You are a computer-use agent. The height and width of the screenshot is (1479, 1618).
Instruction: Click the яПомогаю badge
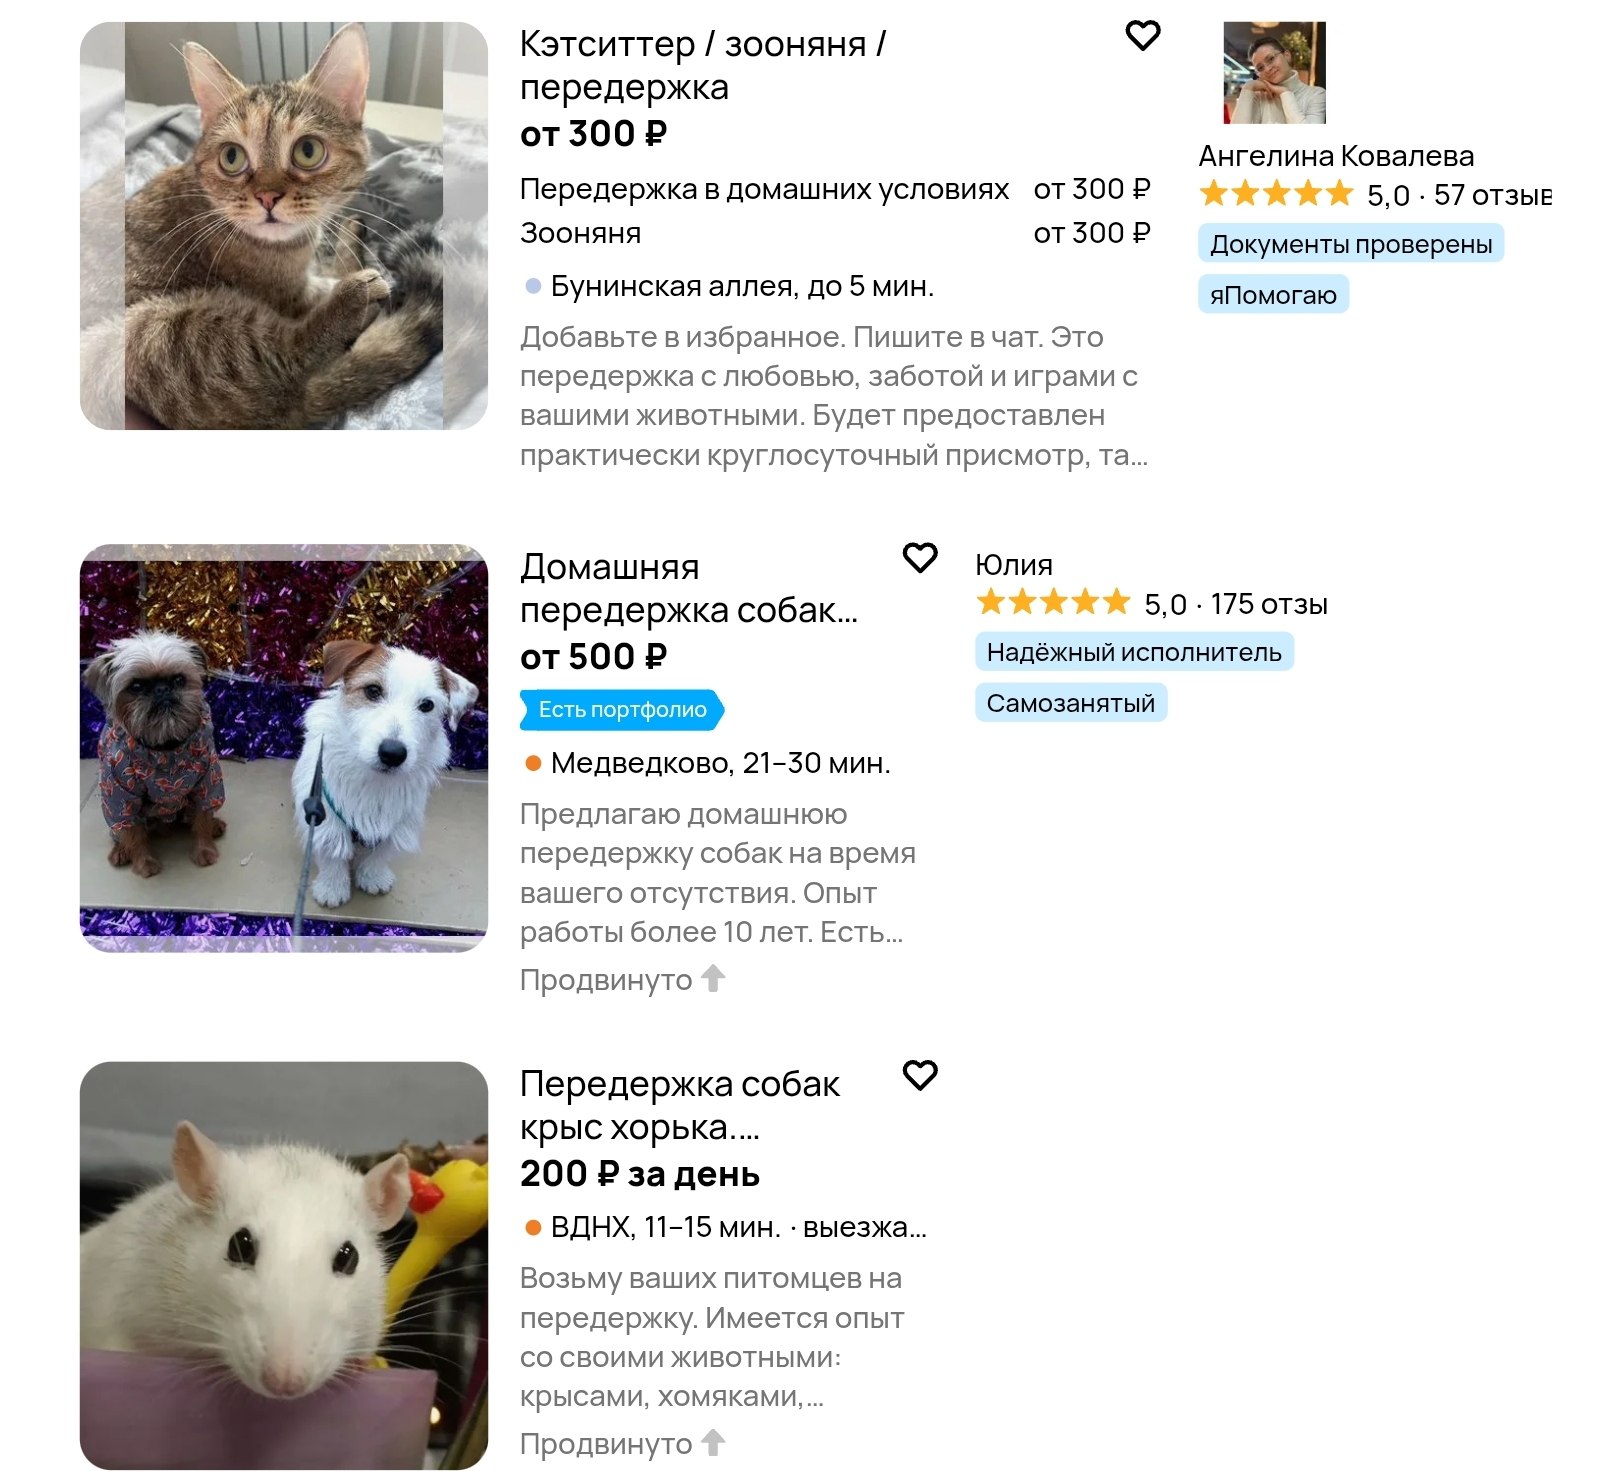click(x=1273, y=295)
